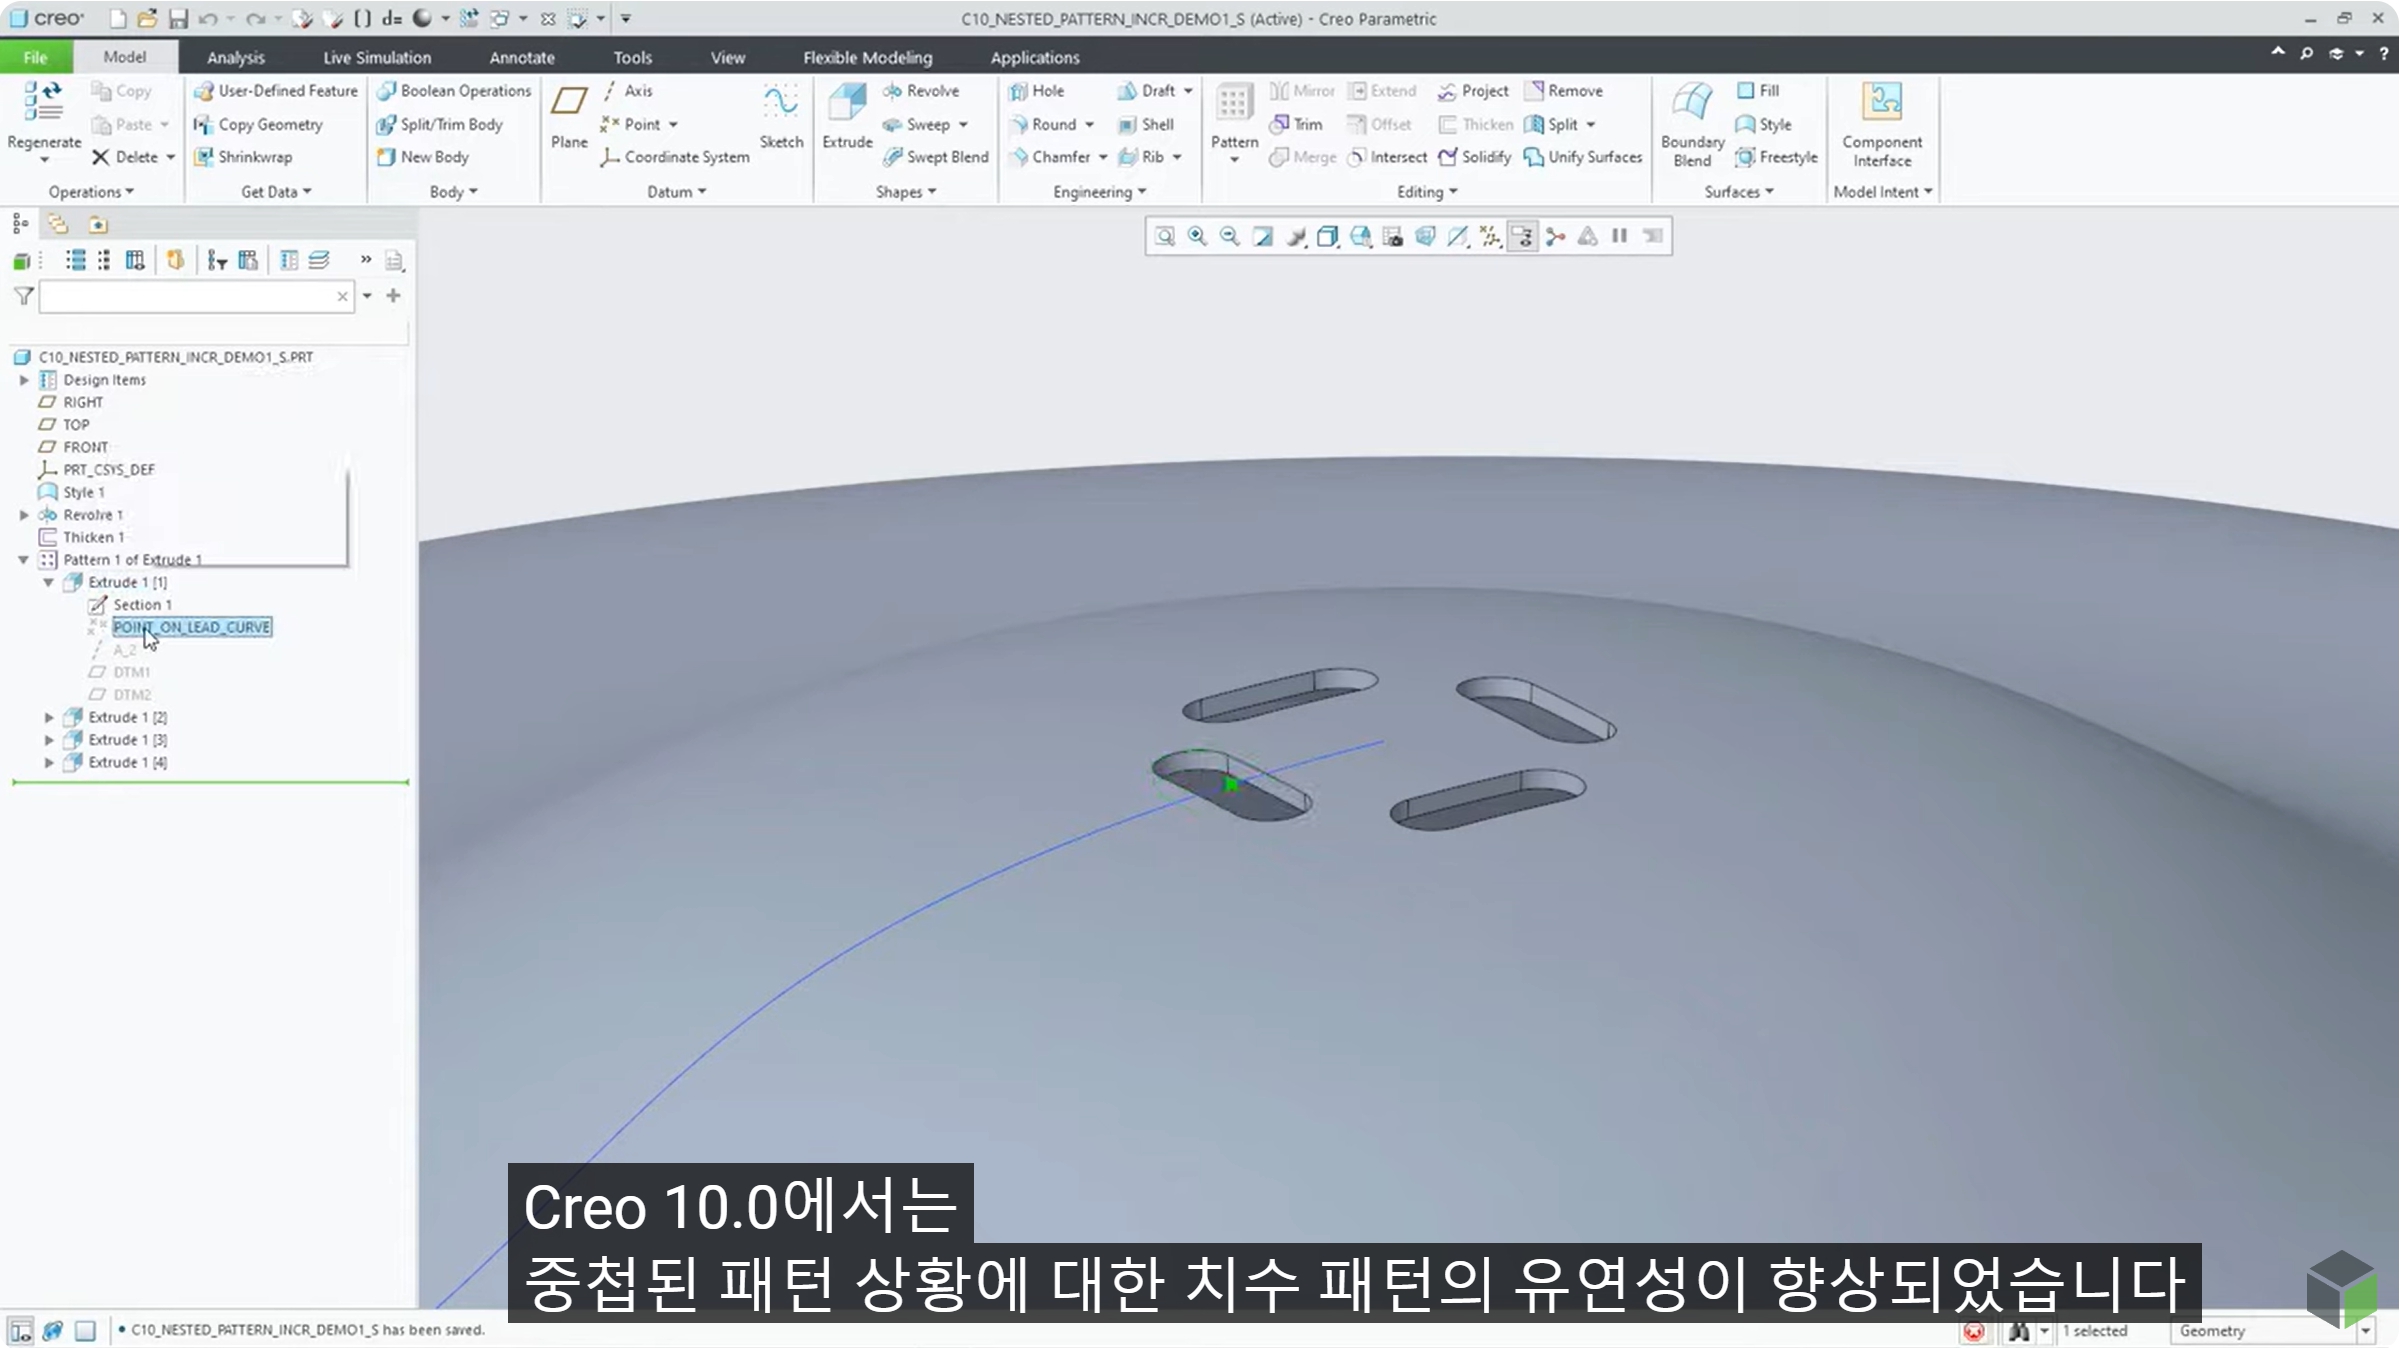Click the Copy Geometry button
This screenshot has width=2401, height=1348.
(x=258, y=125)
